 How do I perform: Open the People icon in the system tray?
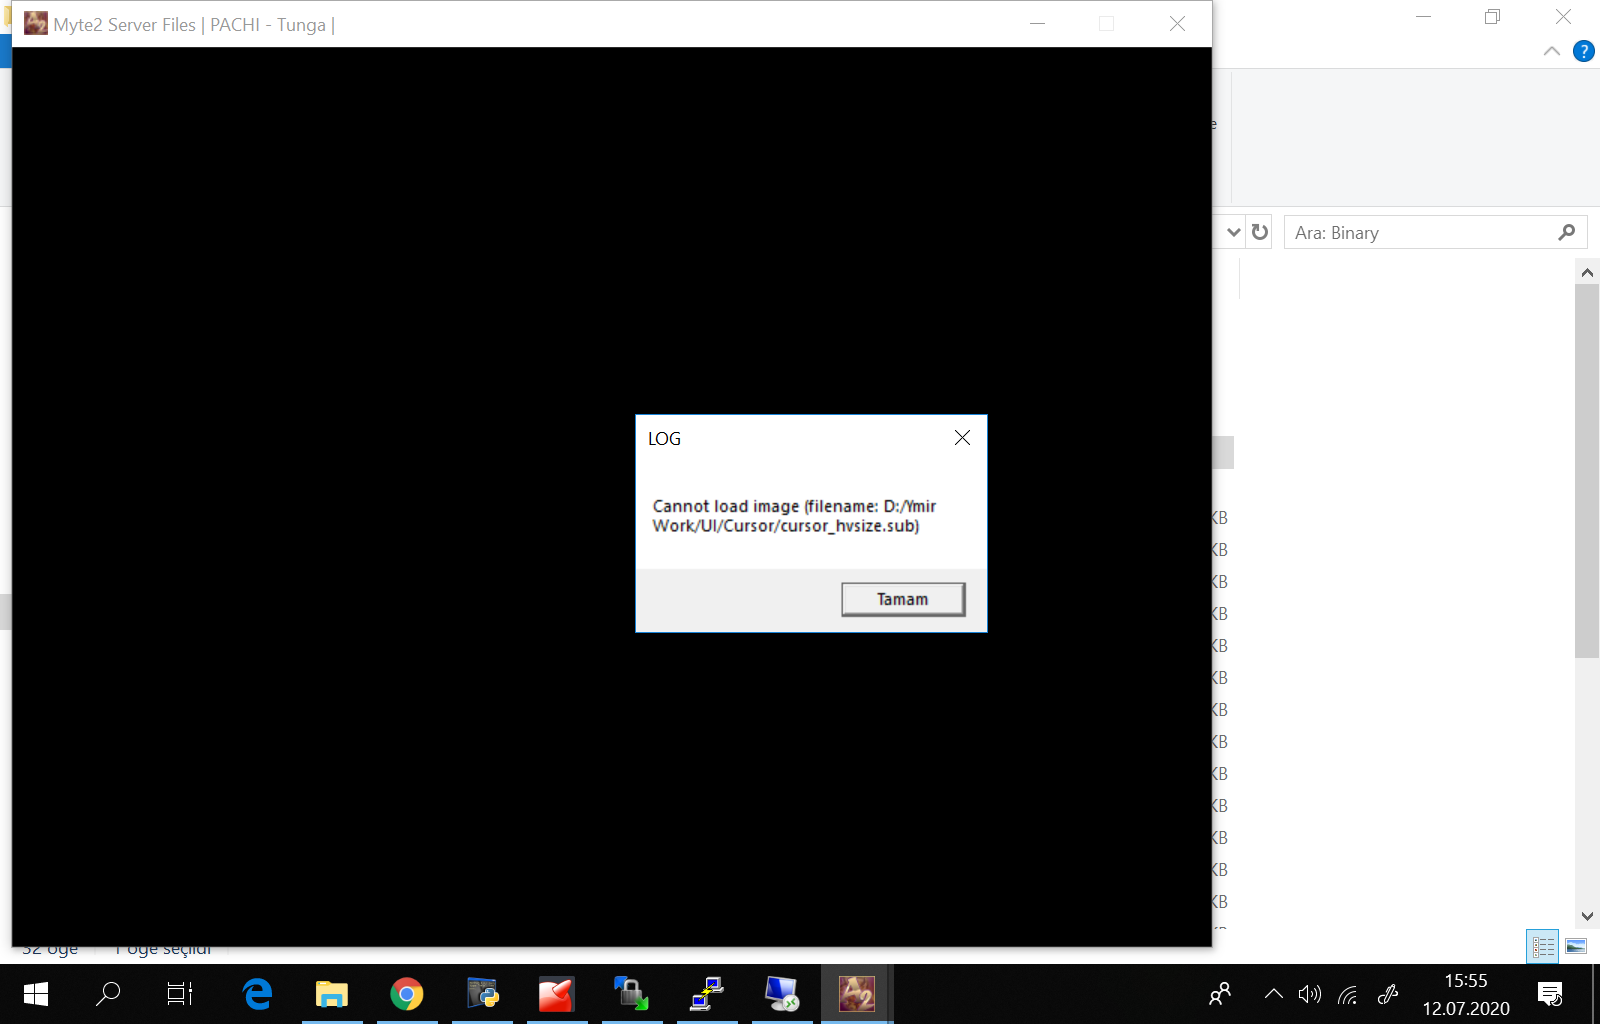pyautogui.click(x=1220, y=994)
